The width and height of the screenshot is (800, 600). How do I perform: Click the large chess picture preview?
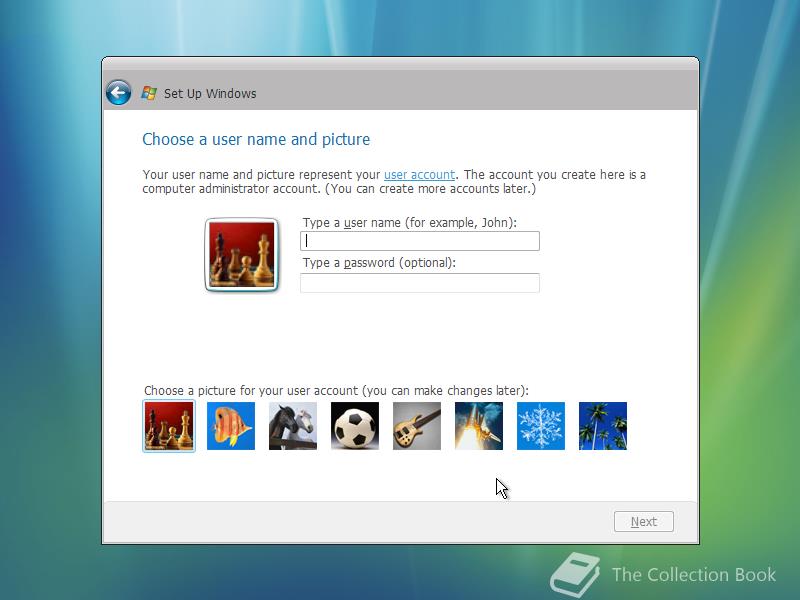coord(242,255)
